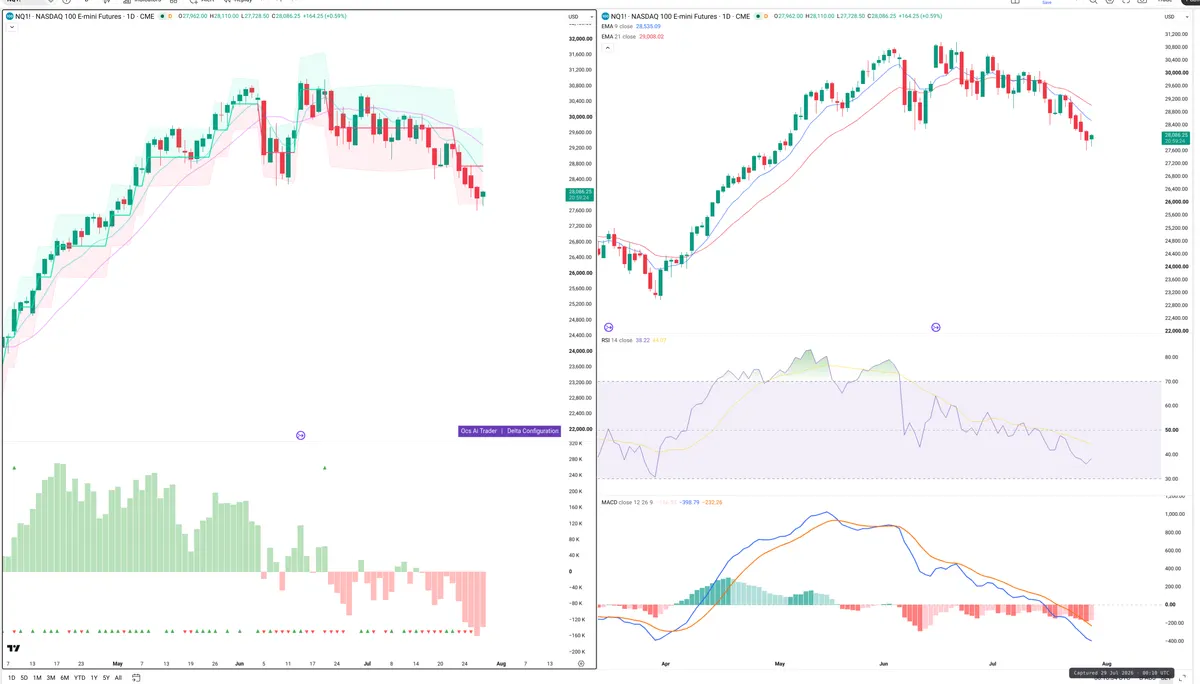1200x684 pixels.
Task: Select the 1D time range
Action: (12, 677)
